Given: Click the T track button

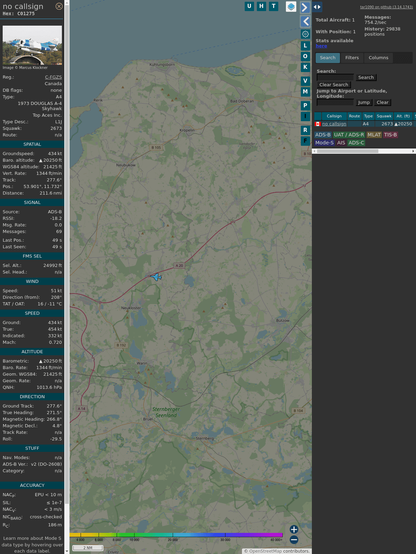Looking at the screenshot, I should pyautogui.click(x=273, y=6).
